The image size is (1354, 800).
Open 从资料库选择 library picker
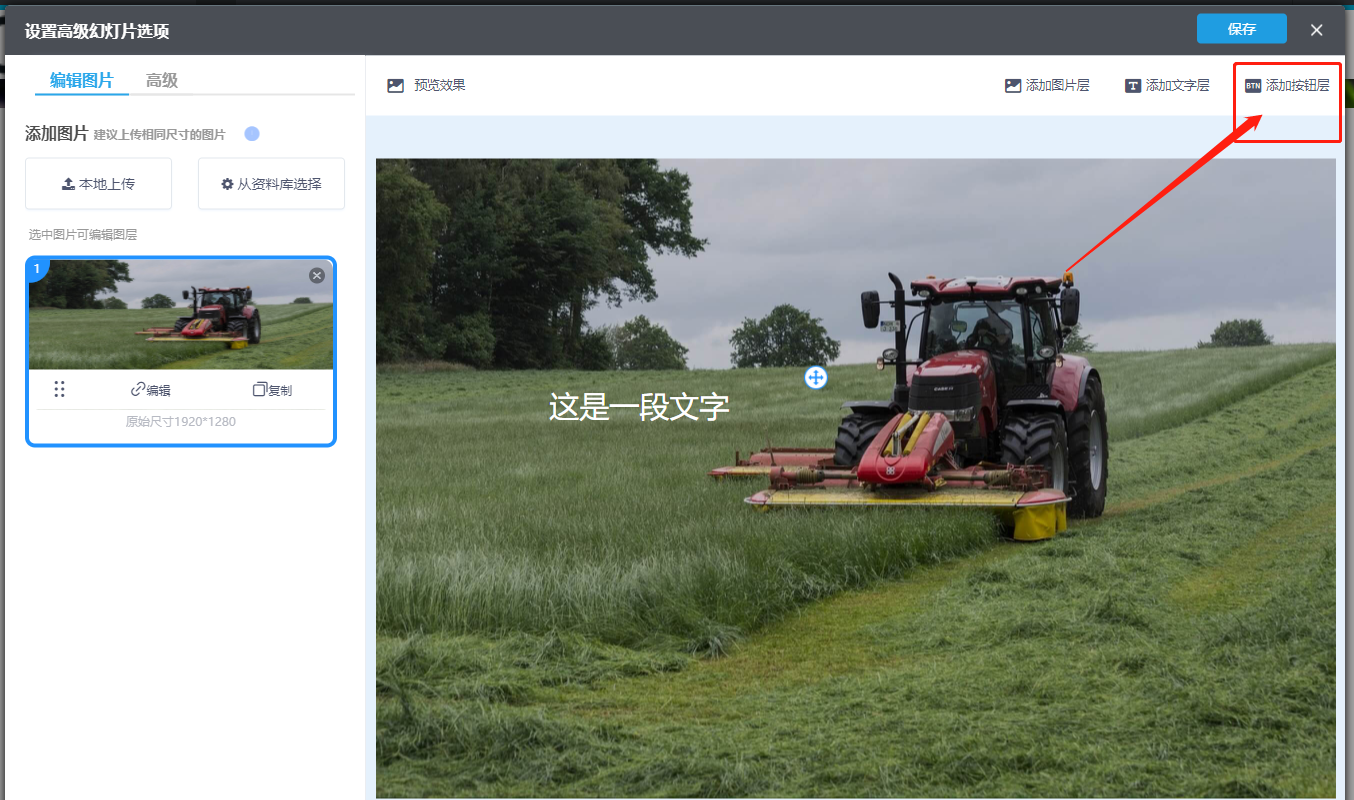[271, 184]
